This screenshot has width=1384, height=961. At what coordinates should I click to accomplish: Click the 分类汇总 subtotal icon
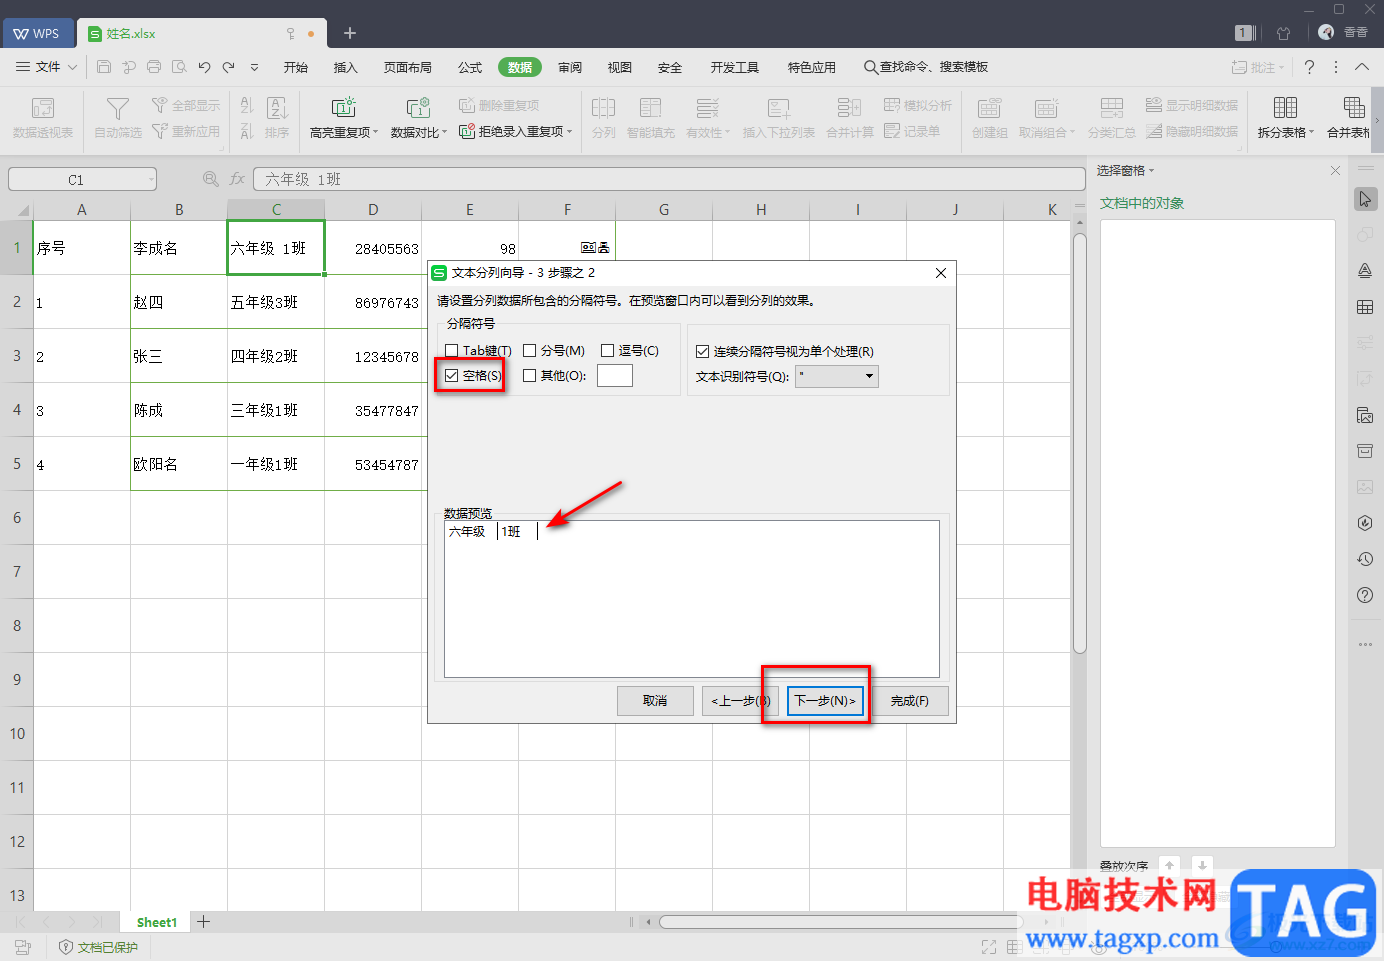tap(1112, 108)
